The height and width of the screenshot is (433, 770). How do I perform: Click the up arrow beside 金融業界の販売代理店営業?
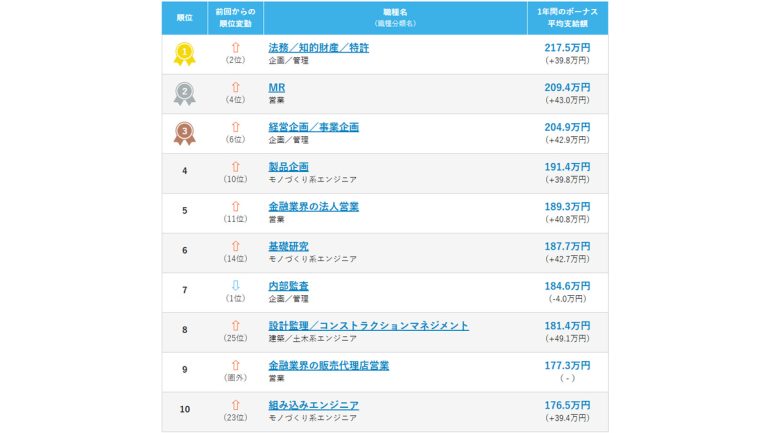pos(236,365)
